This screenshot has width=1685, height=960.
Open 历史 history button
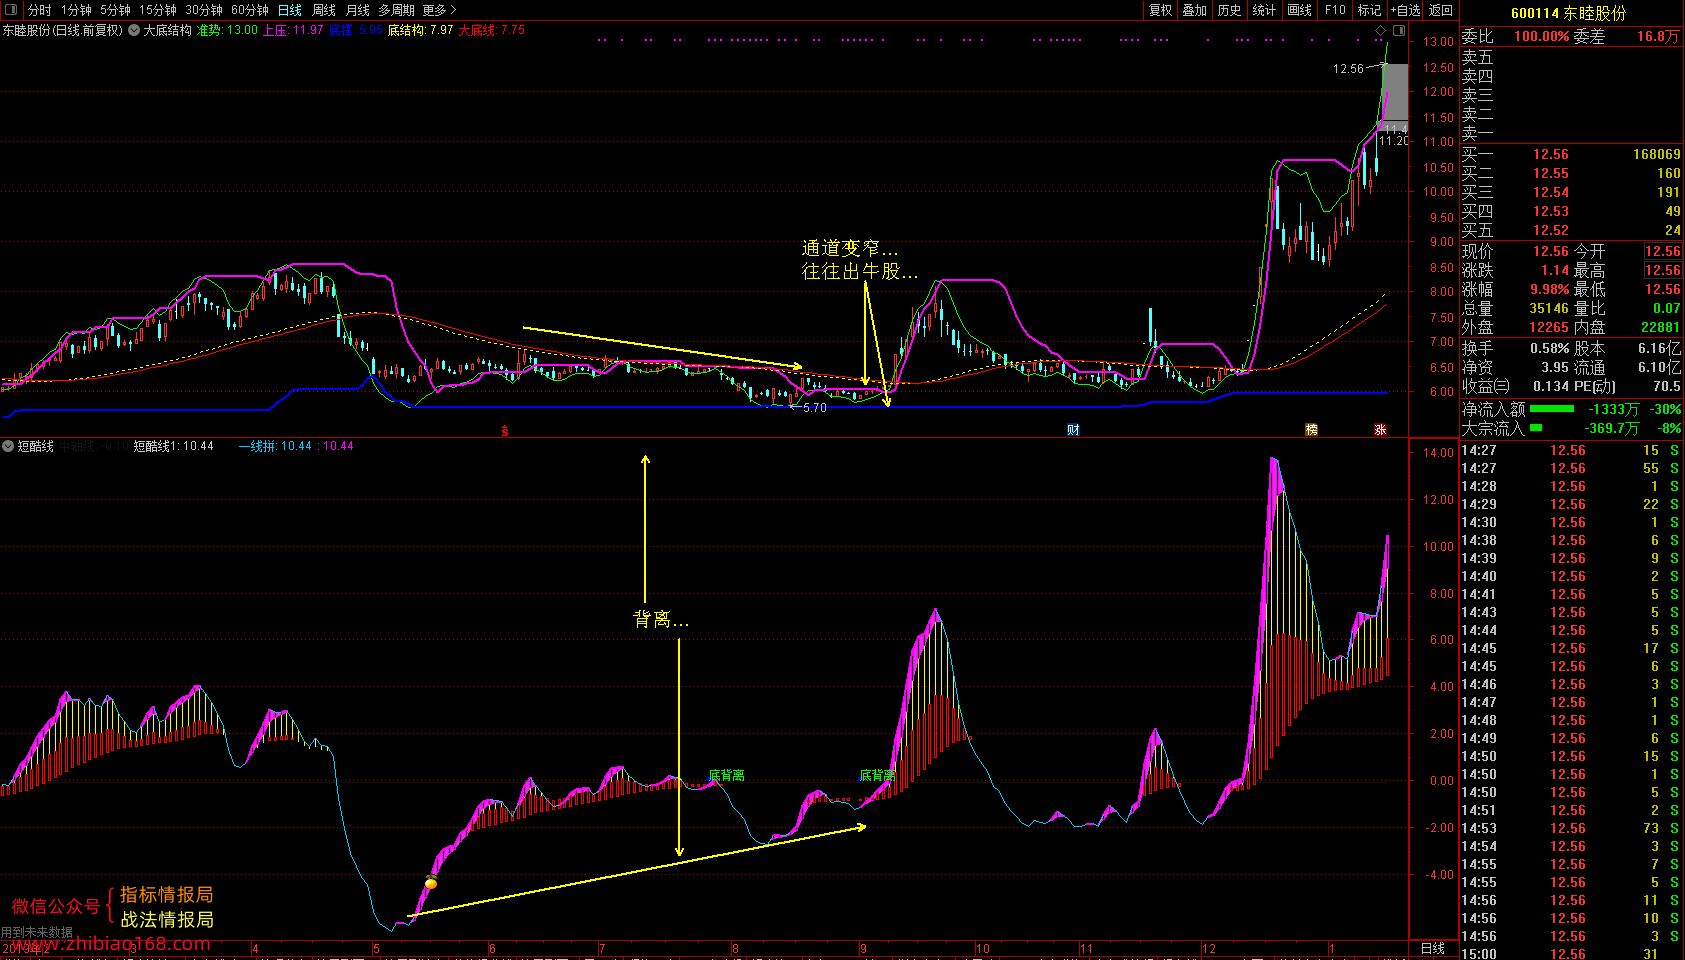pos(1230,10)
